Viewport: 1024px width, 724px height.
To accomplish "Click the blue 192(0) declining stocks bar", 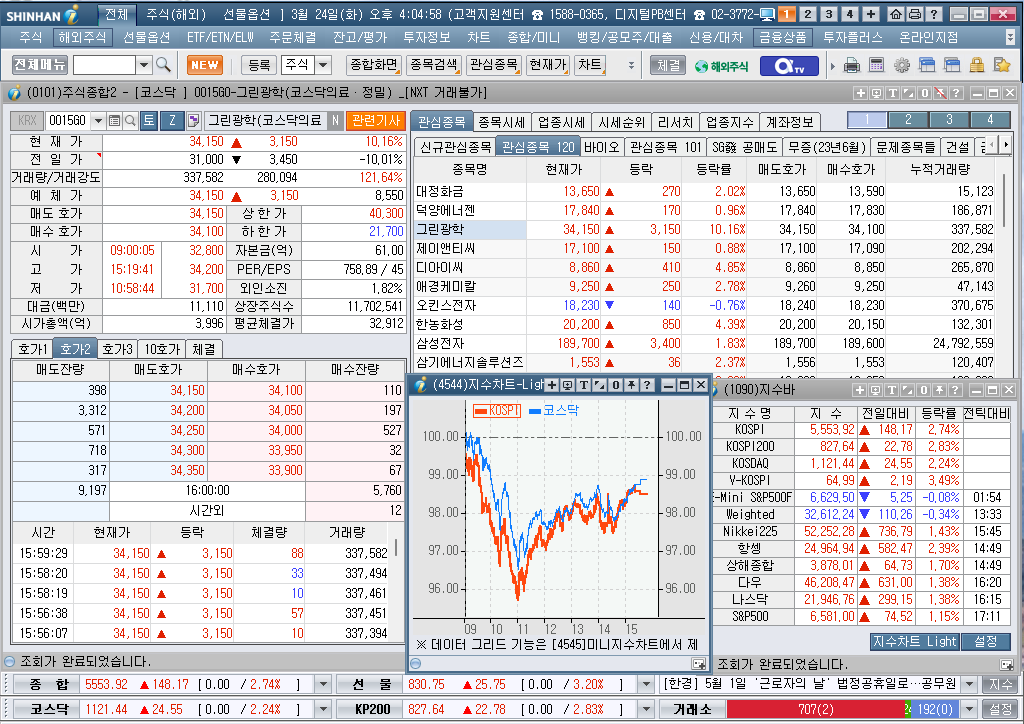I will coord(936,709).
